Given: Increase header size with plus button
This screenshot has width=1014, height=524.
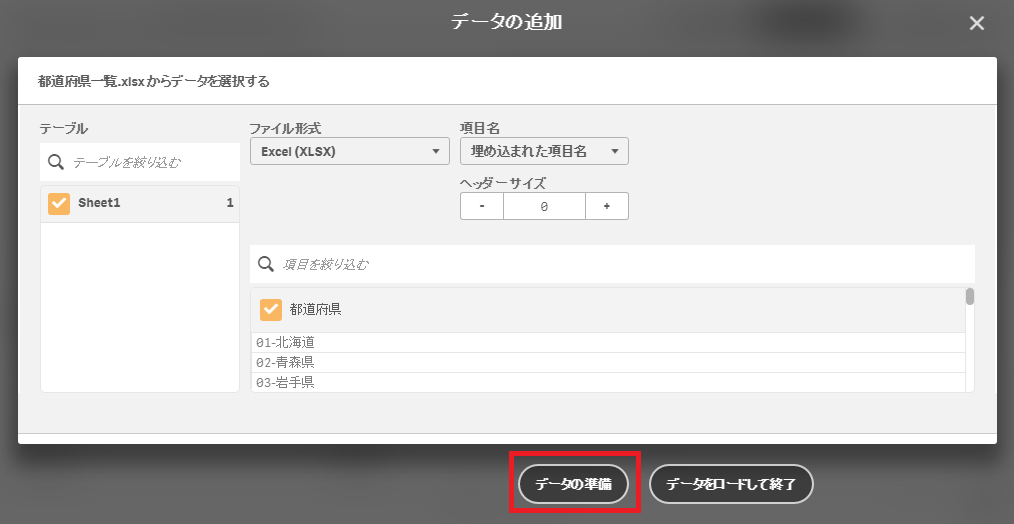Looking at the screenshot, I should (x=606, y=206).
